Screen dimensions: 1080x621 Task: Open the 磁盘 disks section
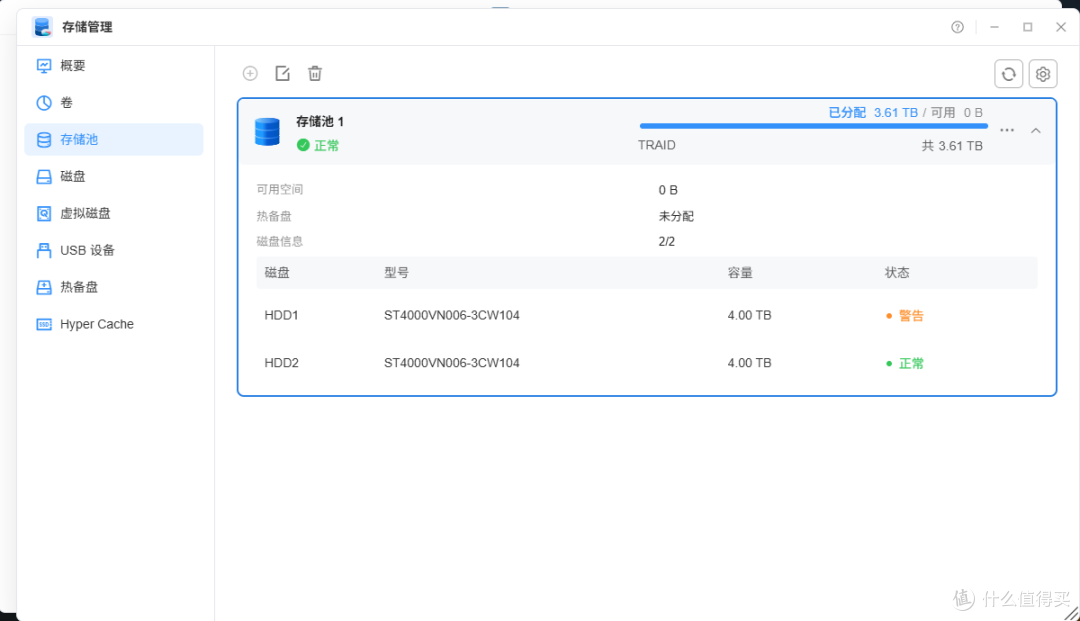[114, 176]
